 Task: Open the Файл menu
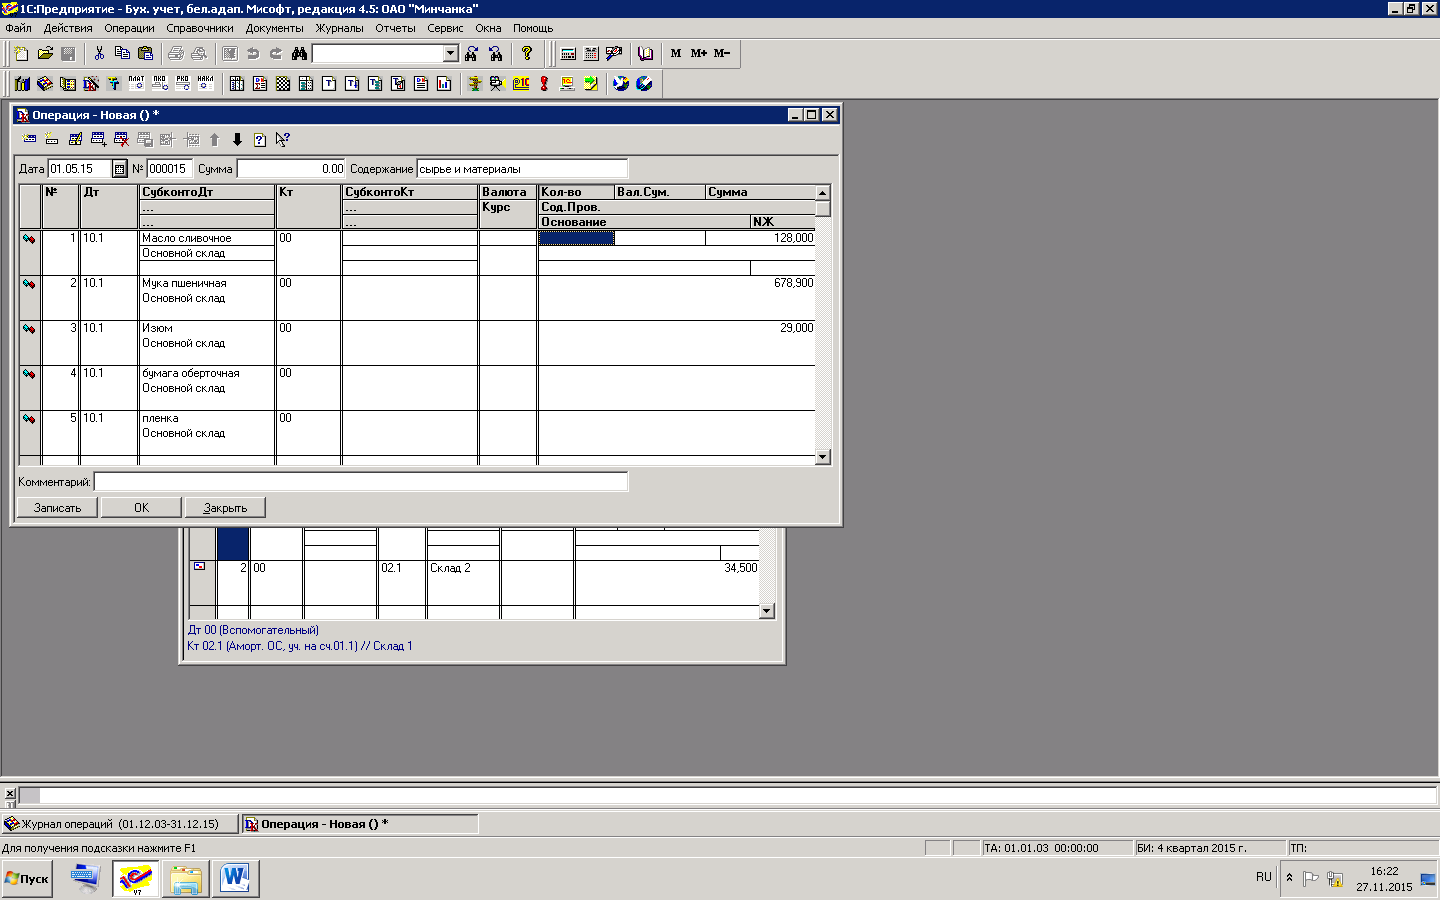(18, 28)
